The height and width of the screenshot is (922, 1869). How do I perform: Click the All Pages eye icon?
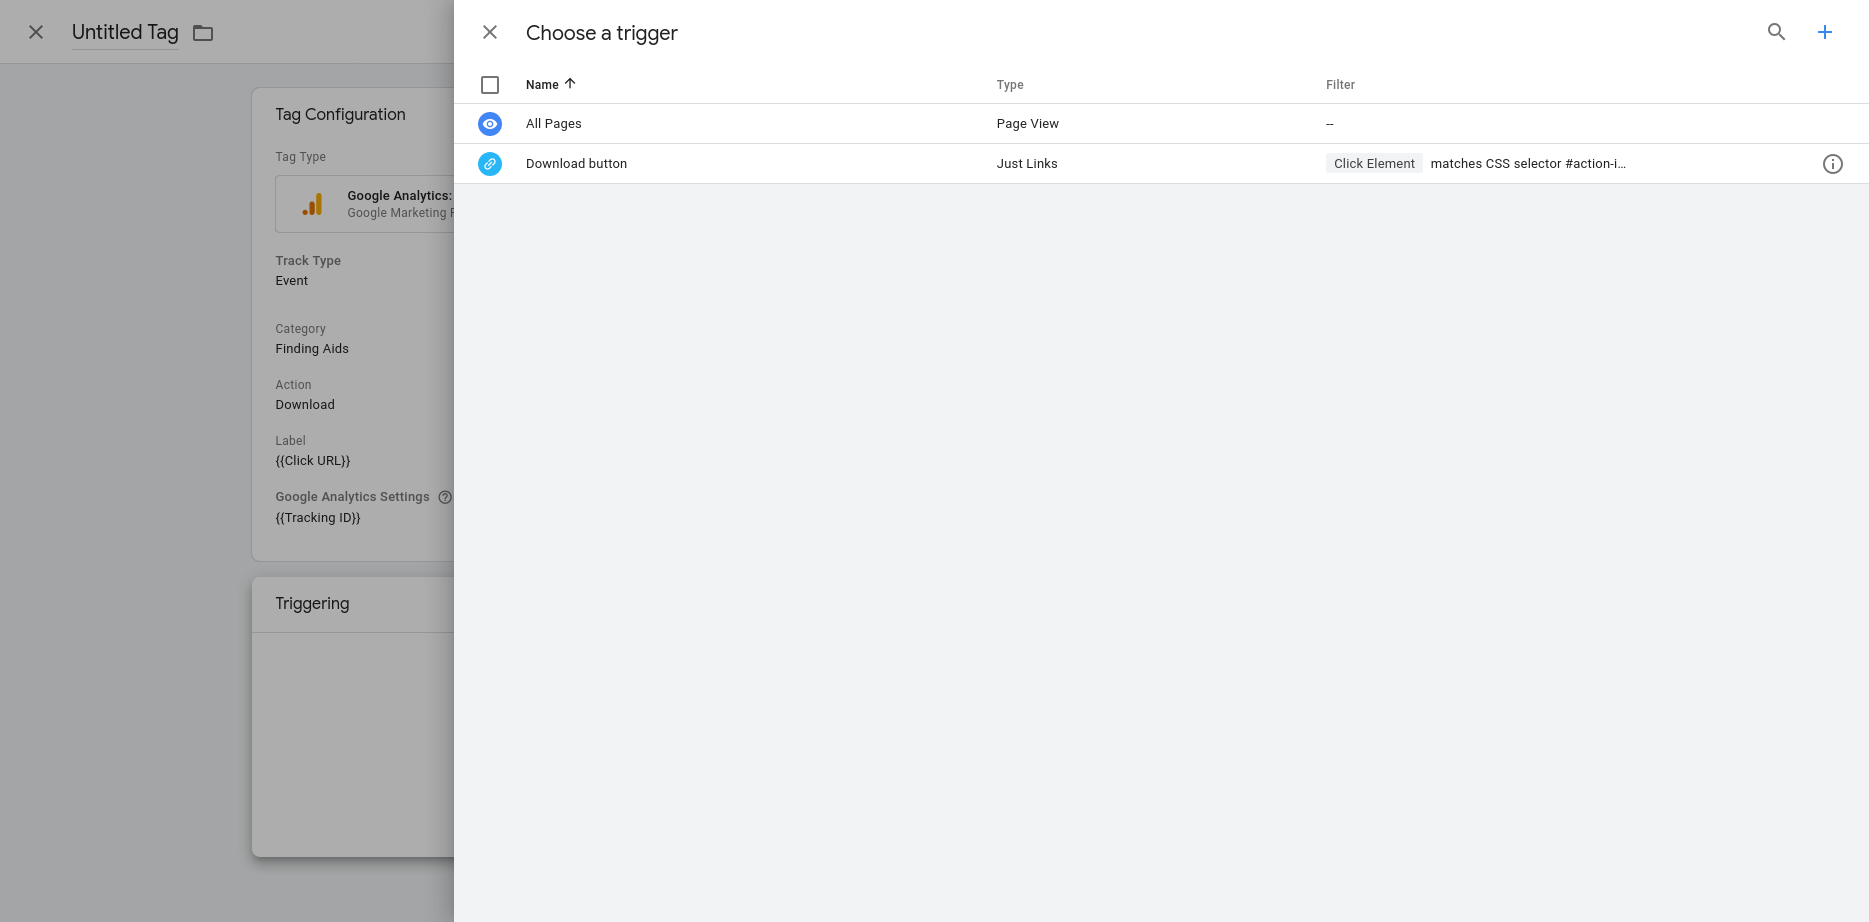(x=490, y=124)
